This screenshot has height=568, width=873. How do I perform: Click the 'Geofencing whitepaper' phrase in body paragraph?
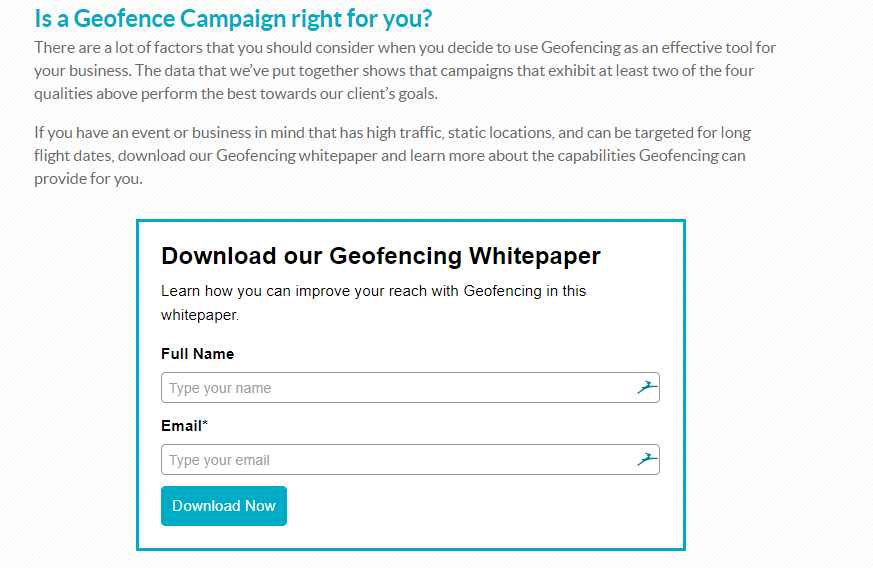coord(297,155)
